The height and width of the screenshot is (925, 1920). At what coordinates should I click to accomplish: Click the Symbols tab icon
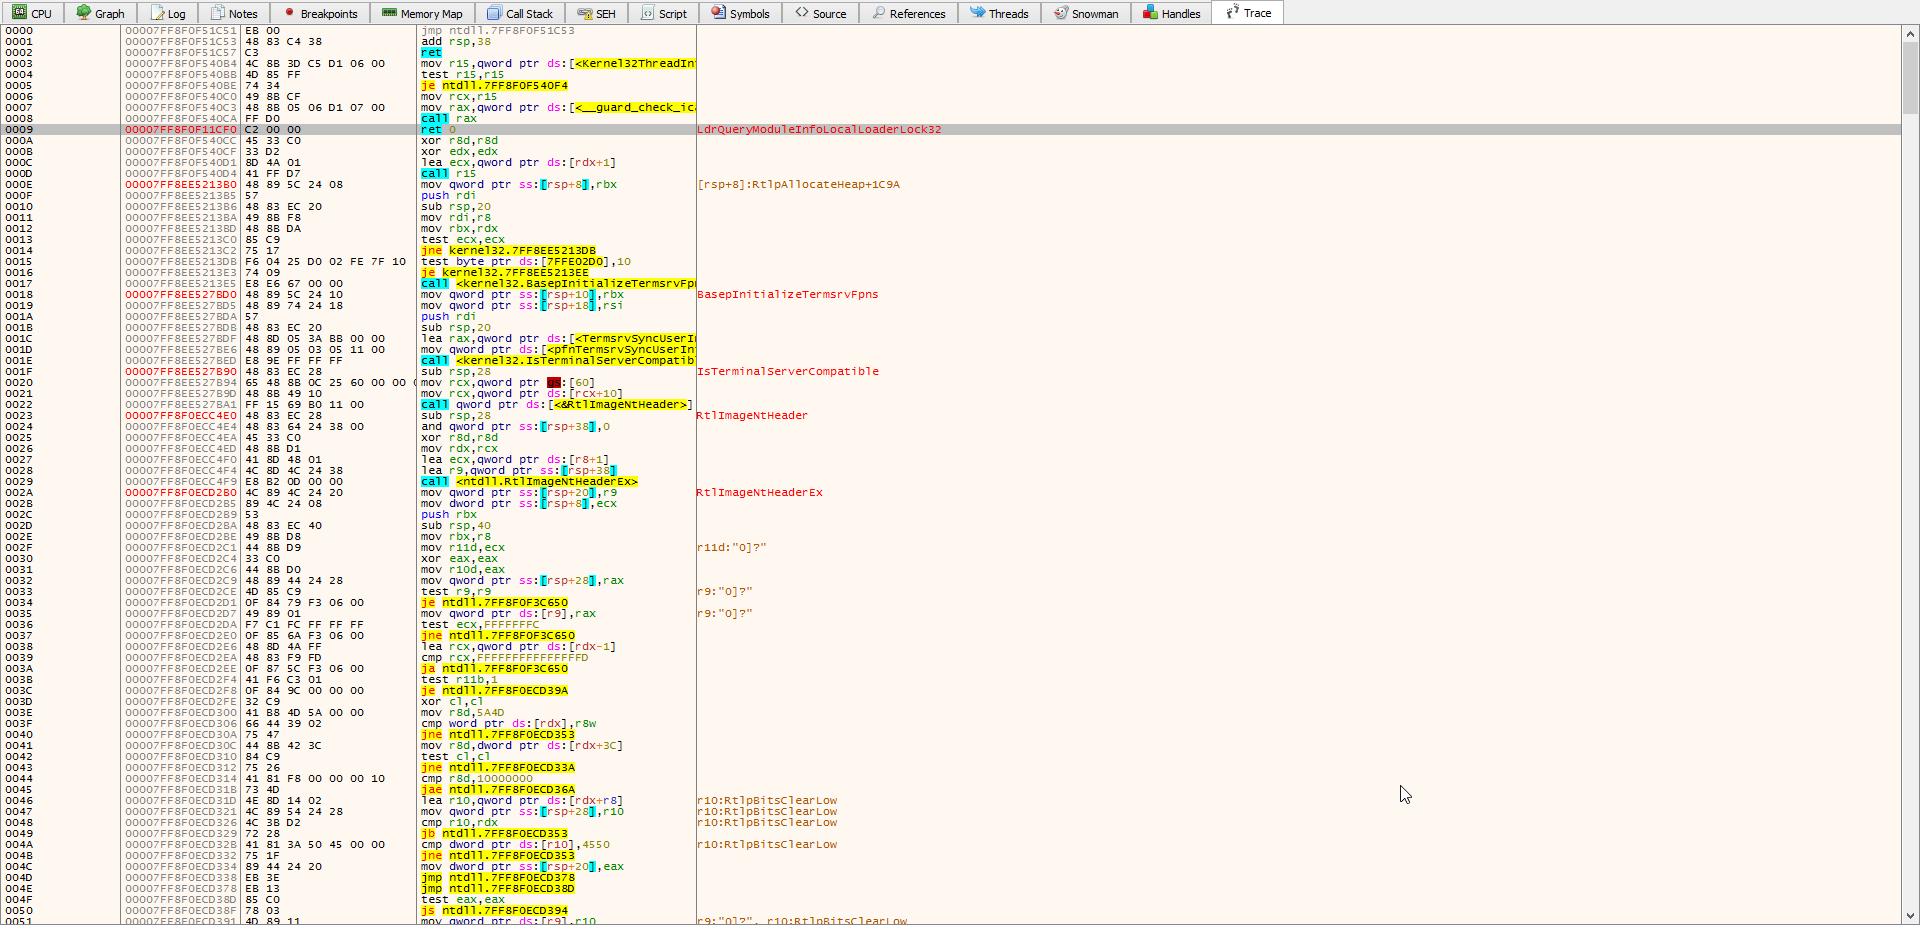719,13
